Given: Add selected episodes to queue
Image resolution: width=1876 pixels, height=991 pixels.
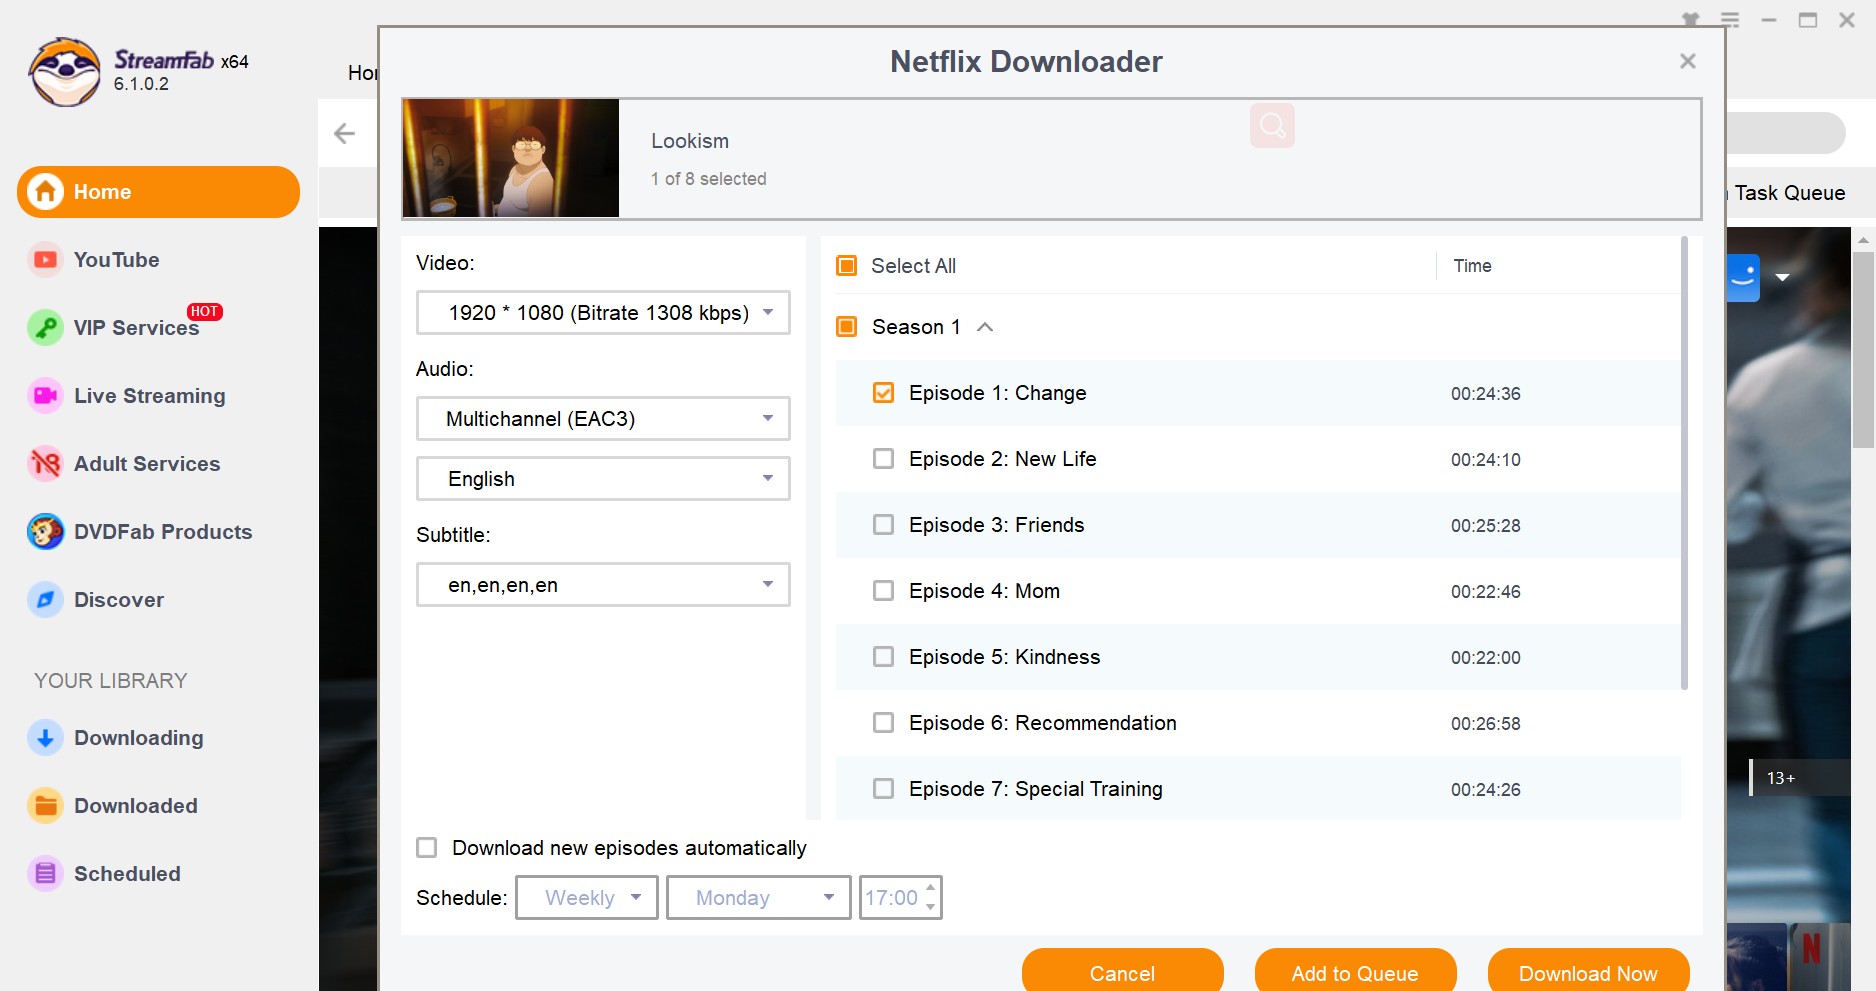Looking at the screenshot, I should [x=1354, y=972].
